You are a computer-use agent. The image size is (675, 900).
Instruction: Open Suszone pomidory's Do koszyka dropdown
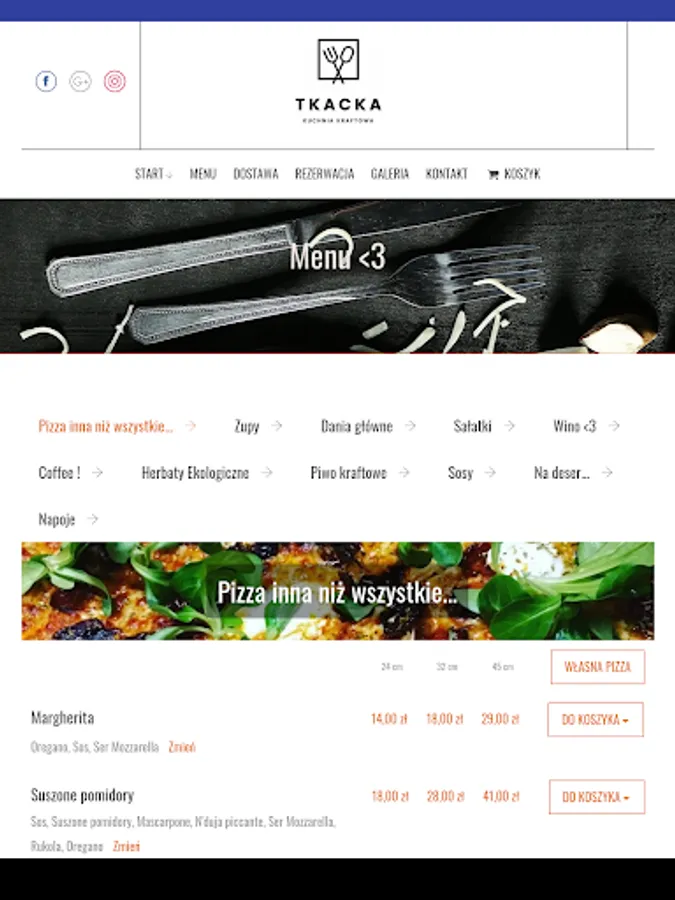(x=597, y=797)
